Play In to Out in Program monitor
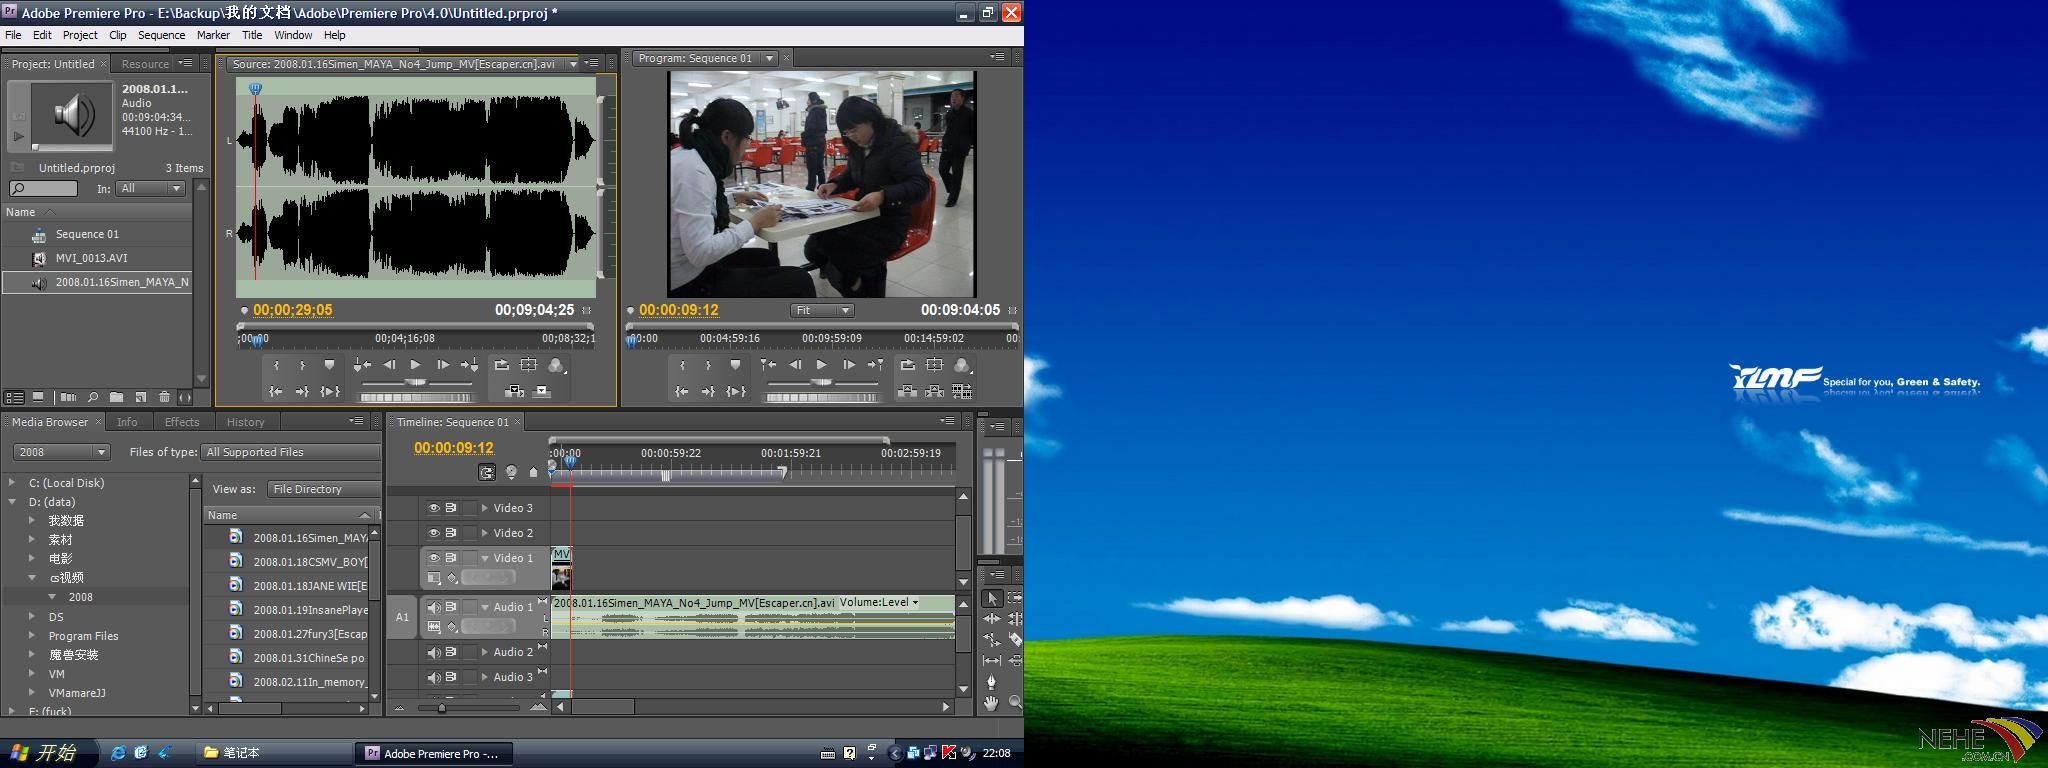Screen dimensions: 2048x768 click(735, 391)
